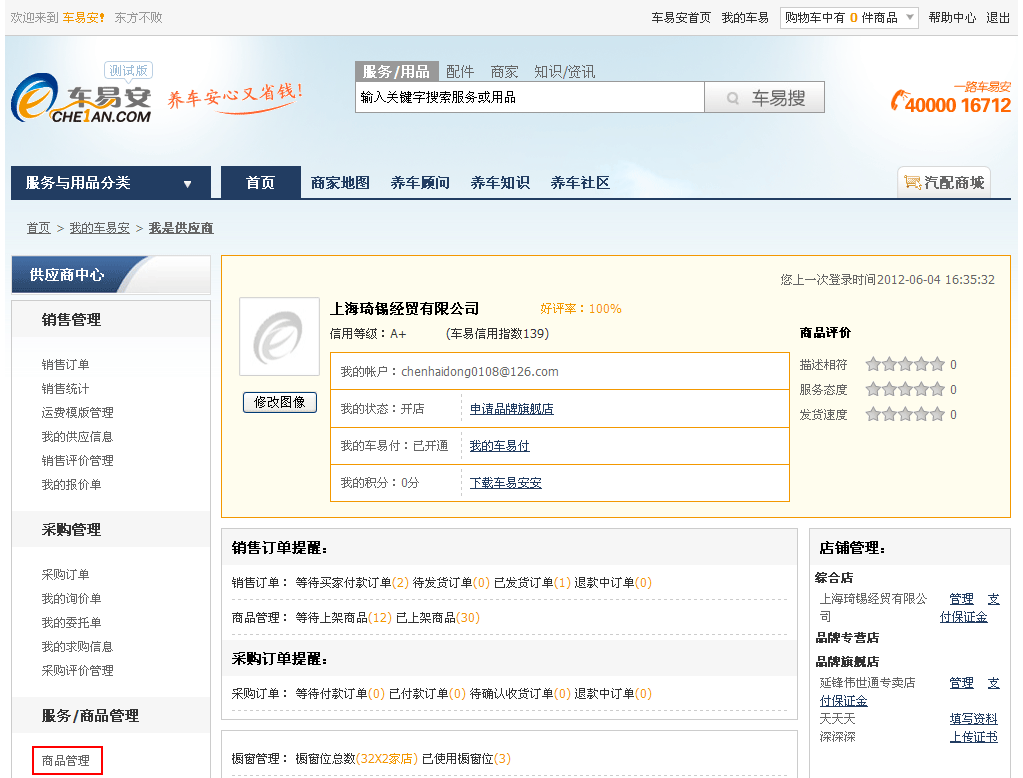Open 我的报价单 in sidebar

point(71,485)
